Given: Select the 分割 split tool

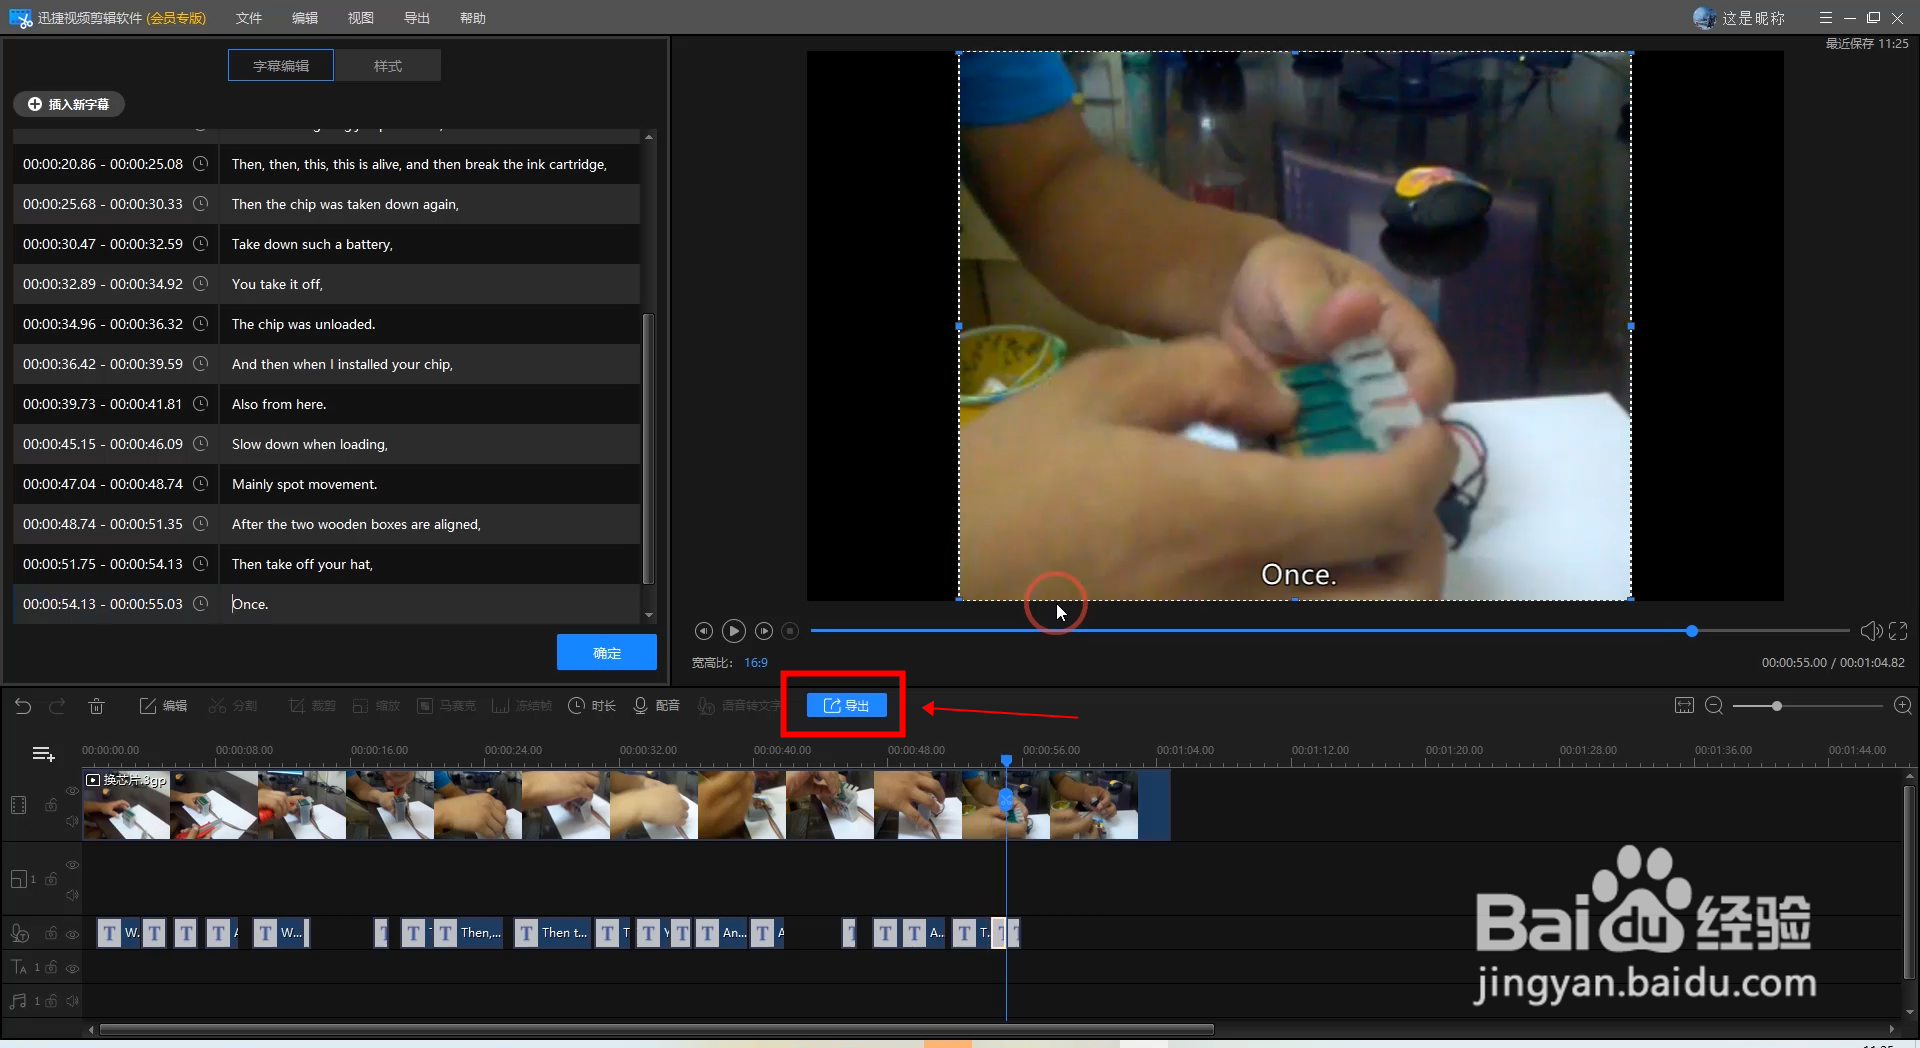Looking at the screenshot, I should pyautogui.click(x=232, y=706).
